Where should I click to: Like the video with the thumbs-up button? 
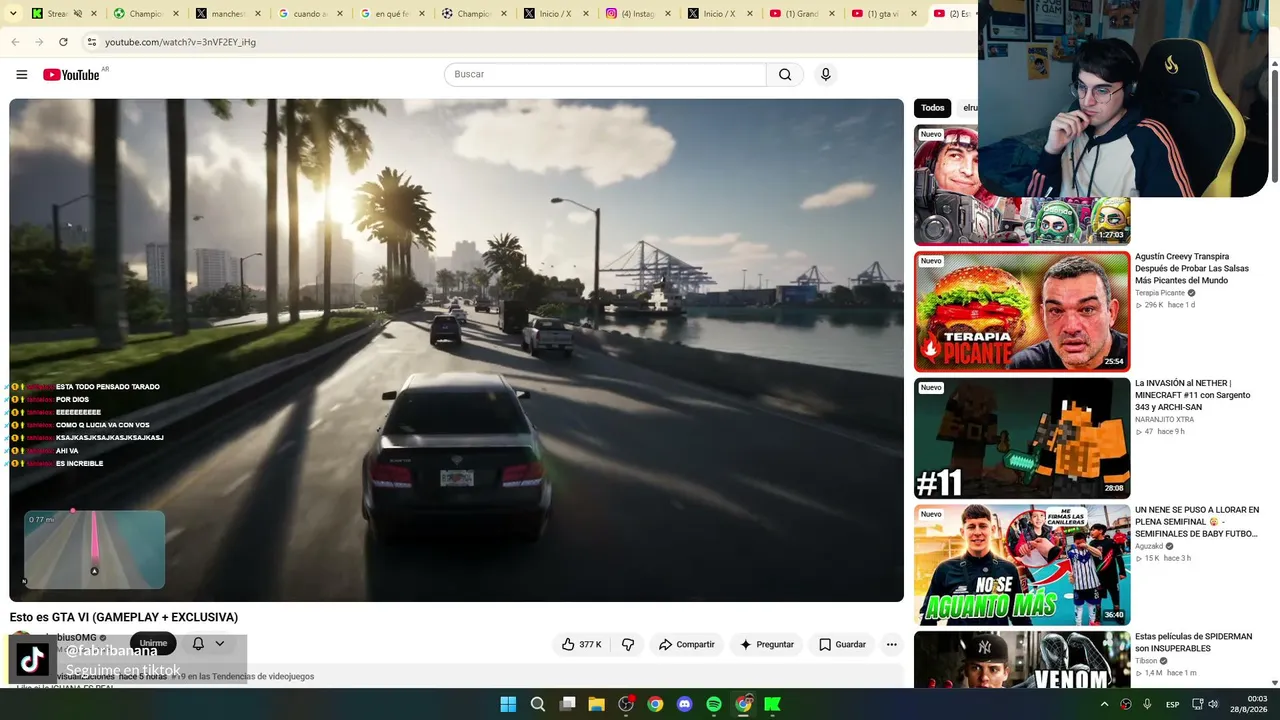[581, 645]
